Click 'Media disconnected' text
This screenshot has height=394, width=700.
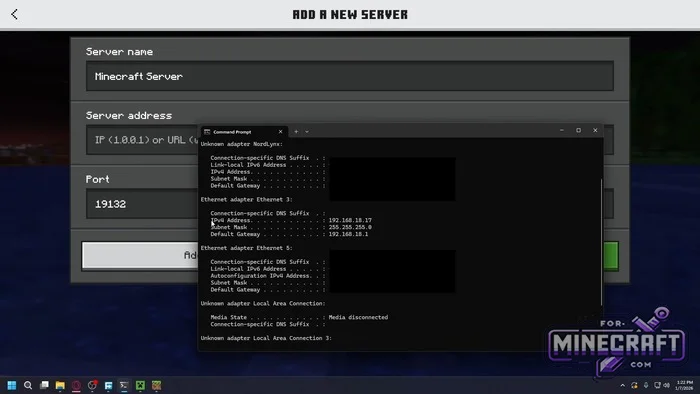point(358,317)
